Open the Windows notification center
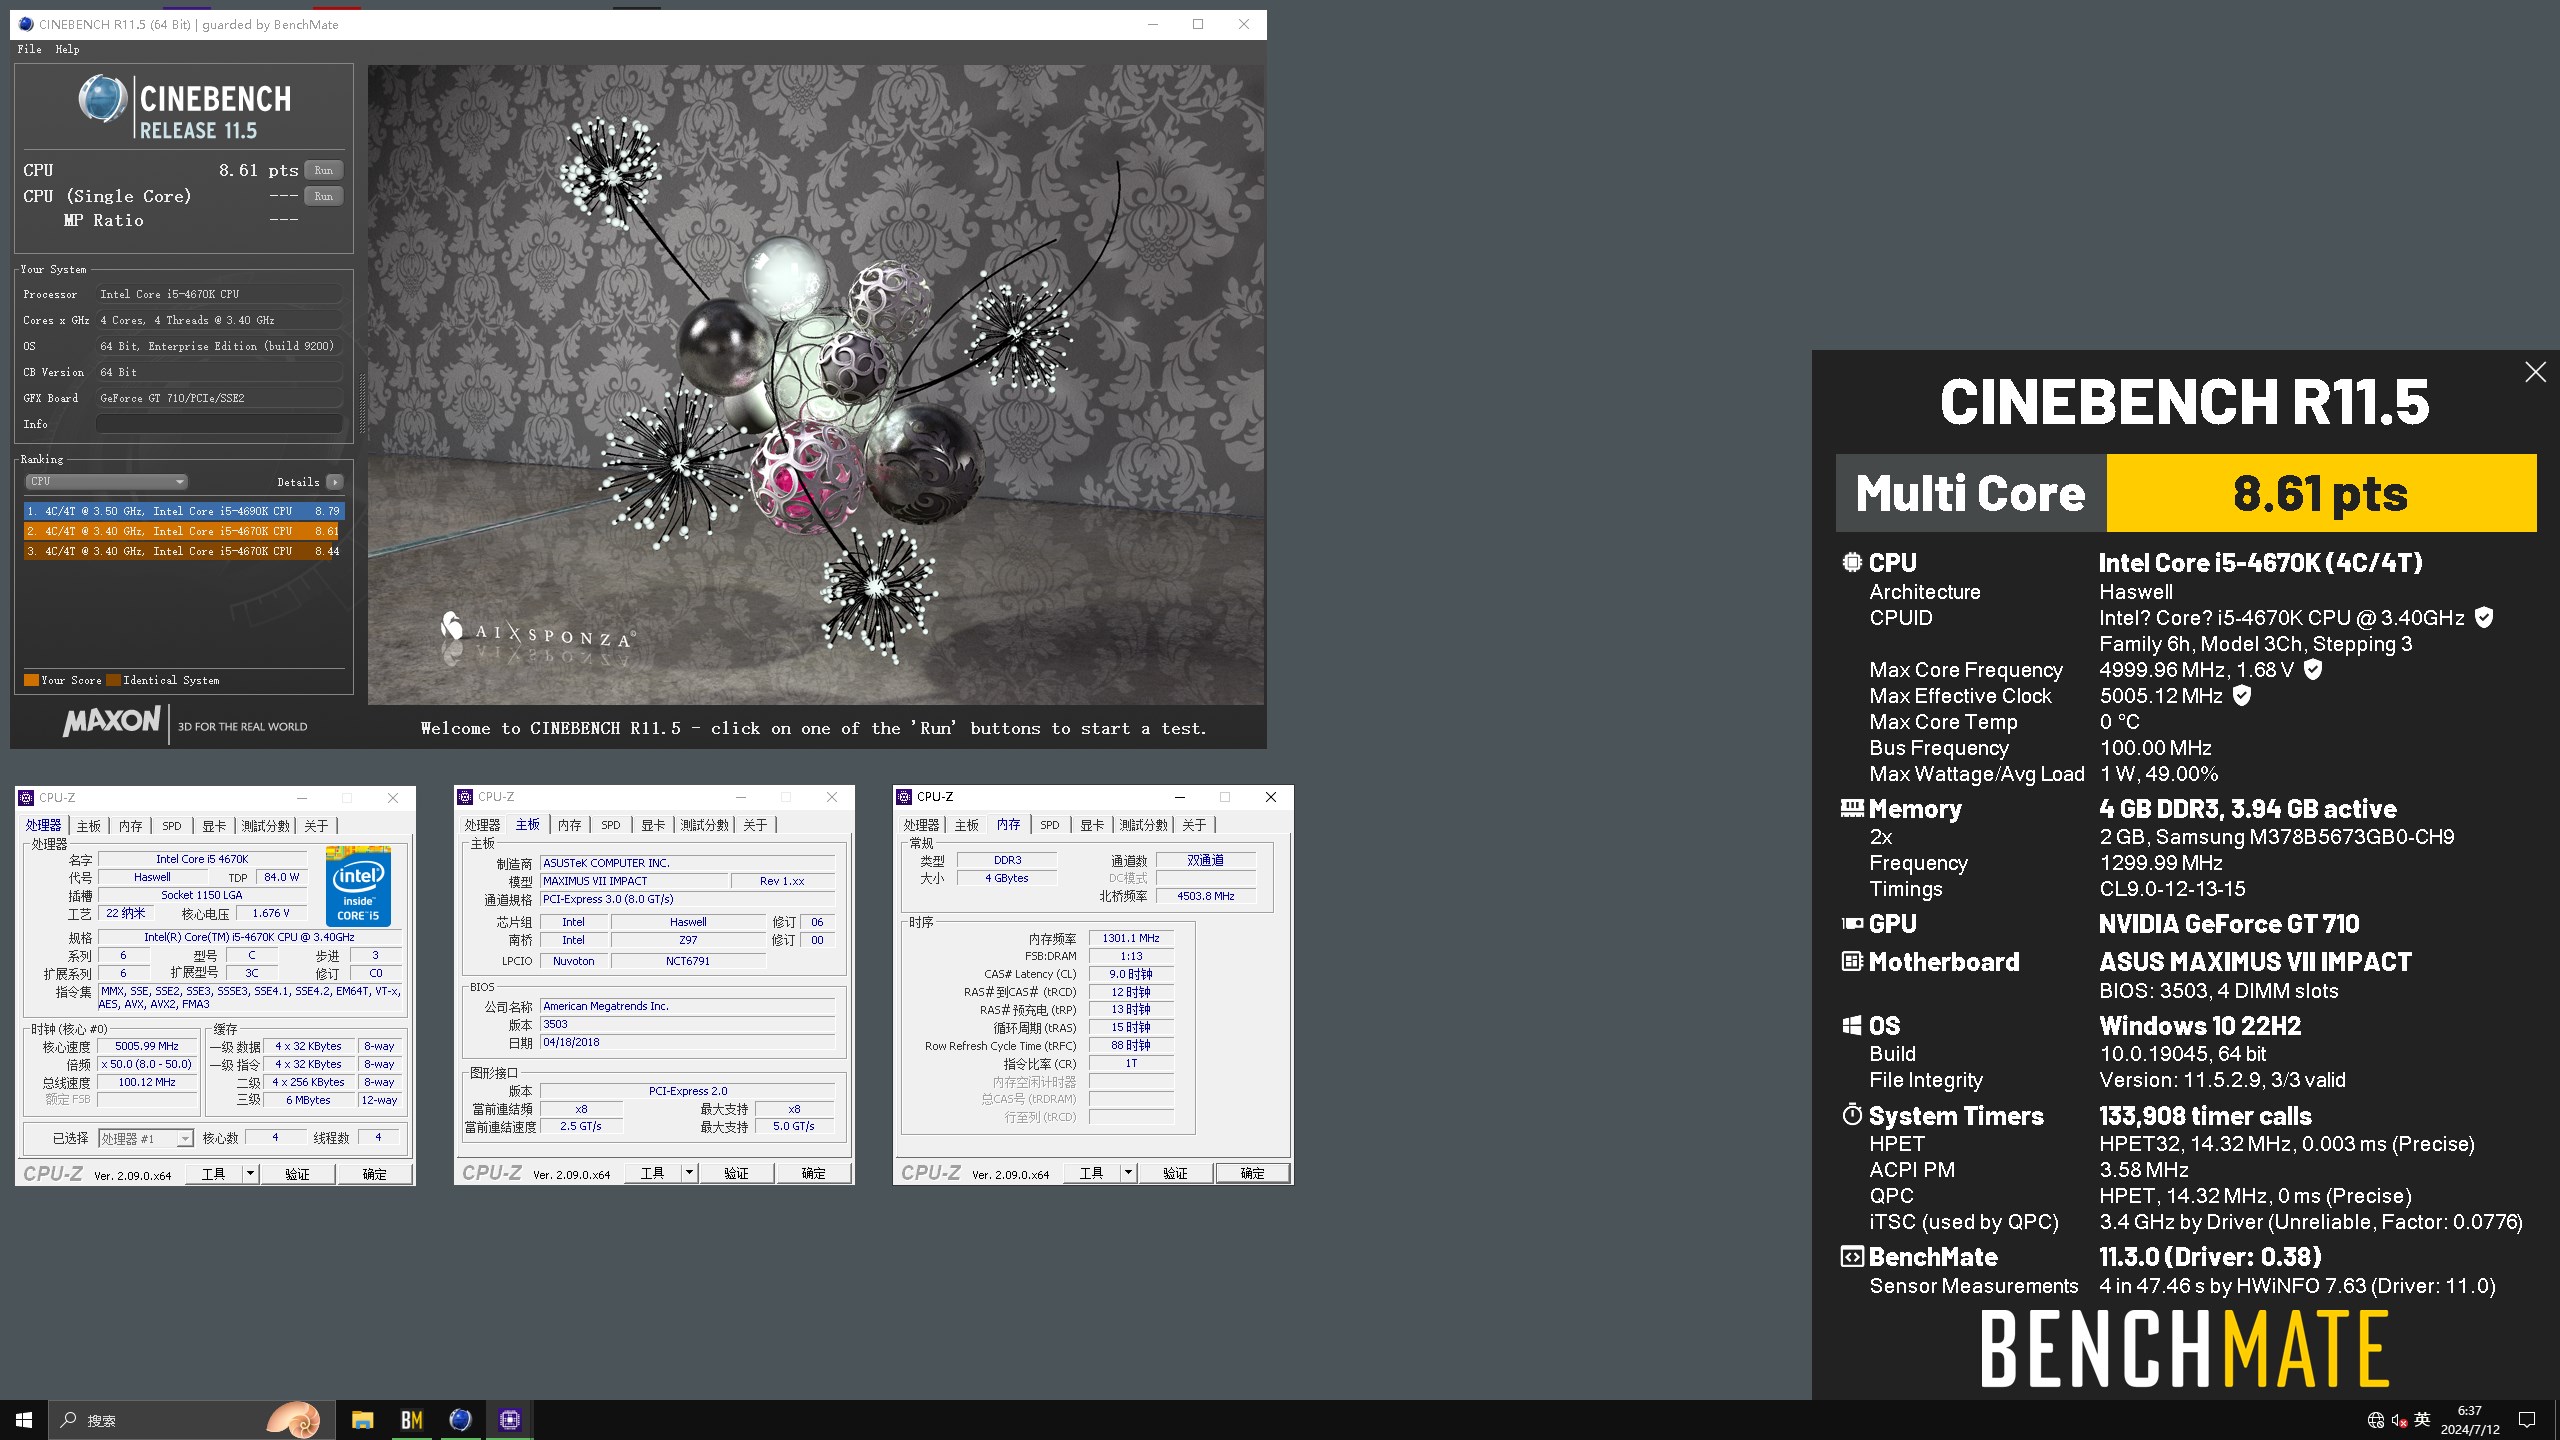Screen dimensions: 2560x1440 (2527, 1420)
